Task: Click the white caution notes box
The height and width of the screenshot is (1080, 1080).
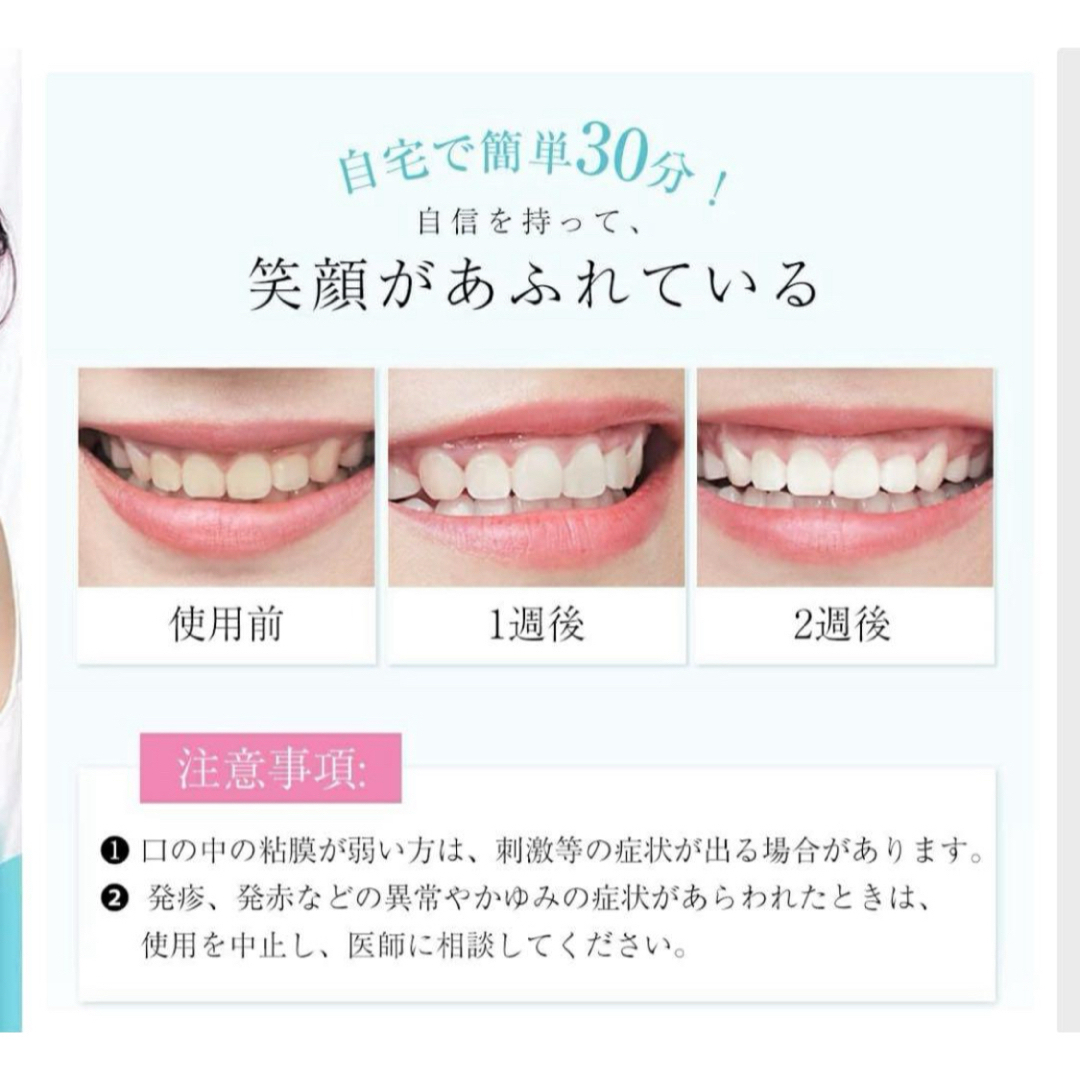Action: (x=537, y=885)
